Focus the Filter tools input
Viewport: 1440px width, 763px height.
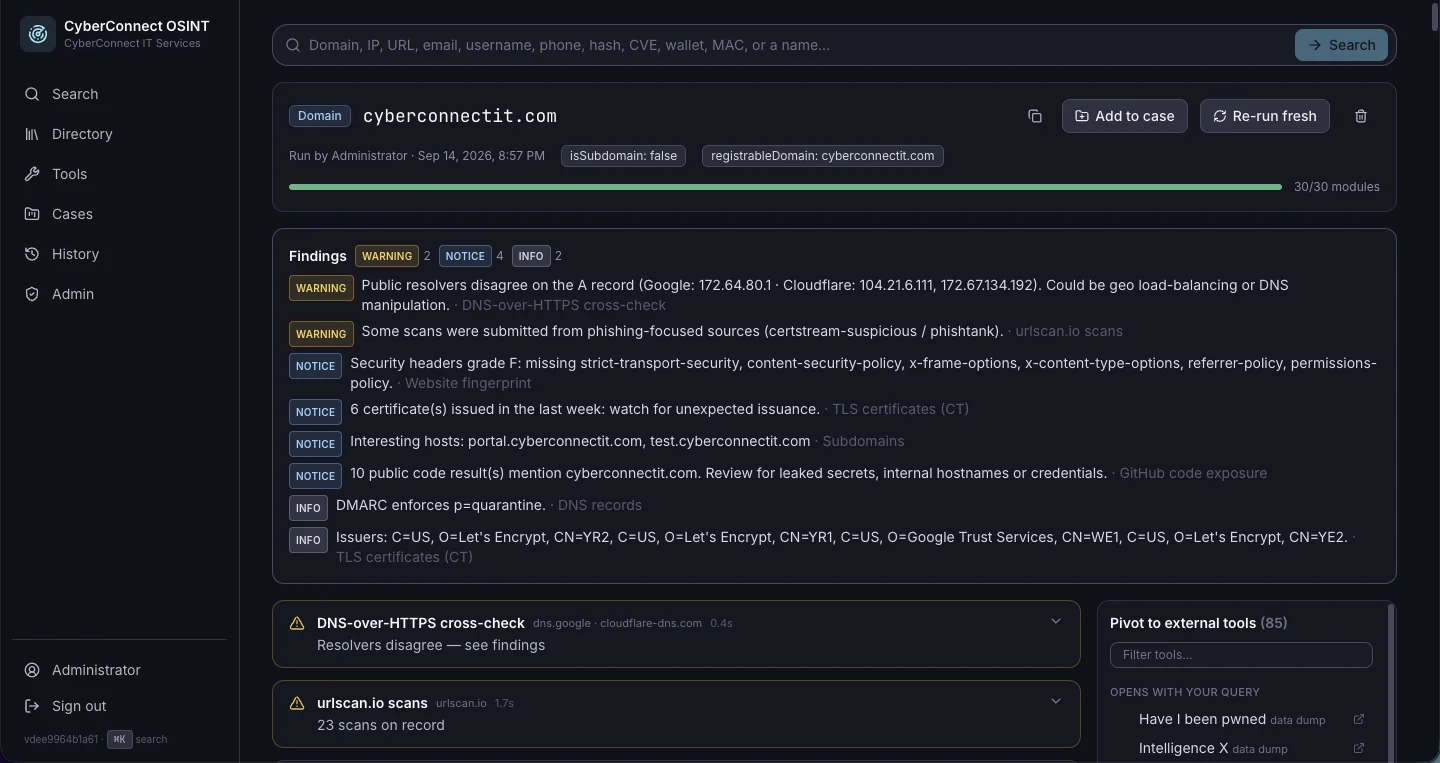[1241, 655]
